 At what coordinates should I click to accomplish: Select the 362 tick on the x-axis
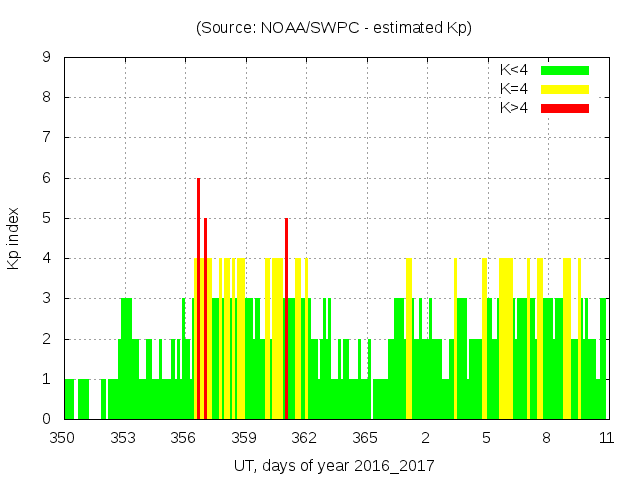click(304, 437)
